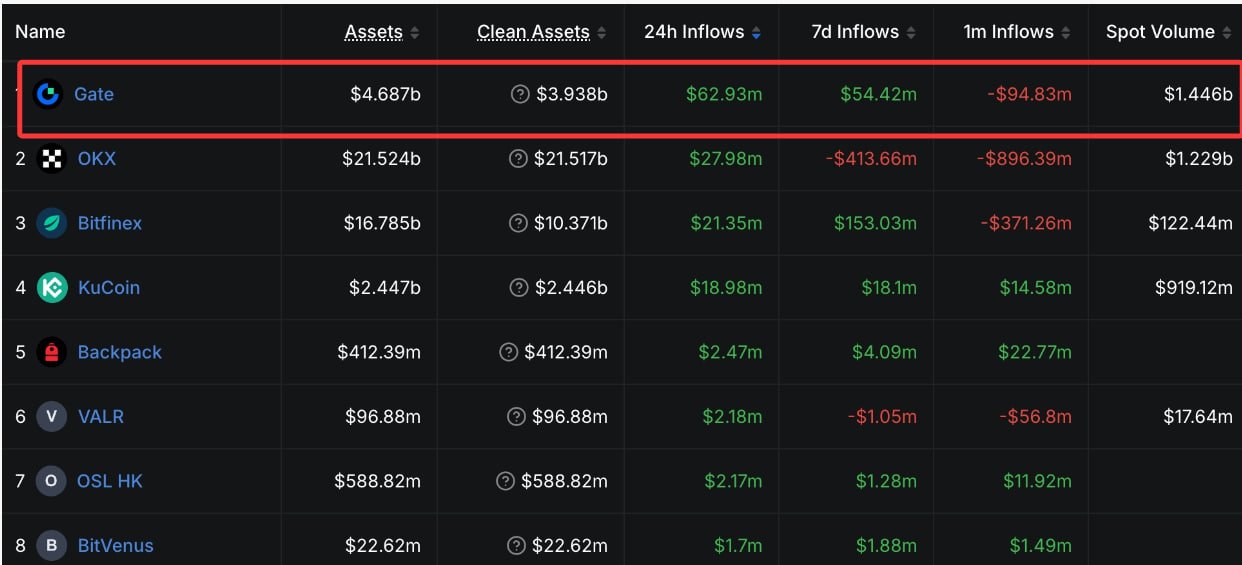Click the OSL HK avatar icon

click(51, 481)
